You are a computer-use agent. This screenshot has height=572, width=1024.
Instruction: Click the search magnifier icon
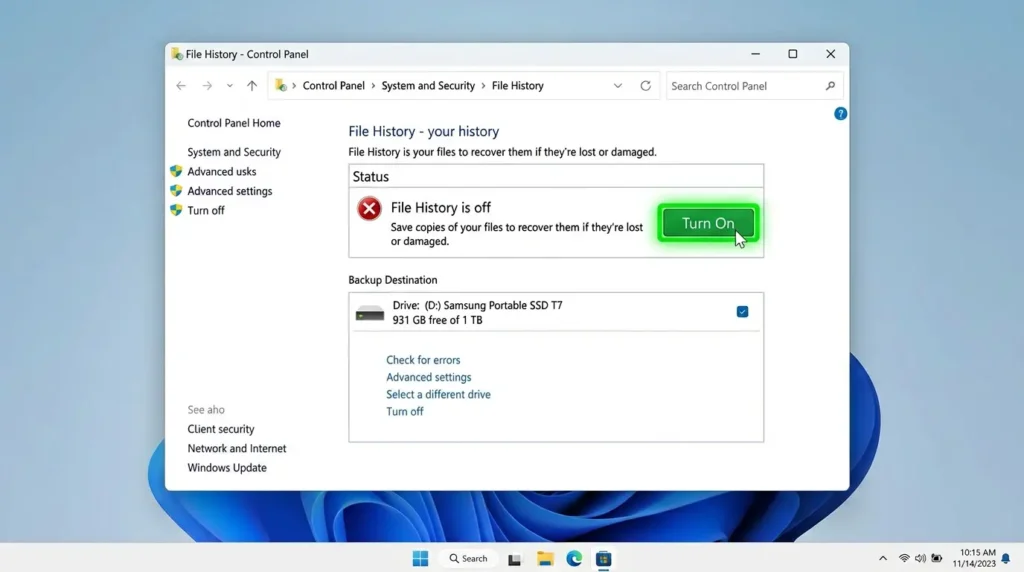(830, 86)
